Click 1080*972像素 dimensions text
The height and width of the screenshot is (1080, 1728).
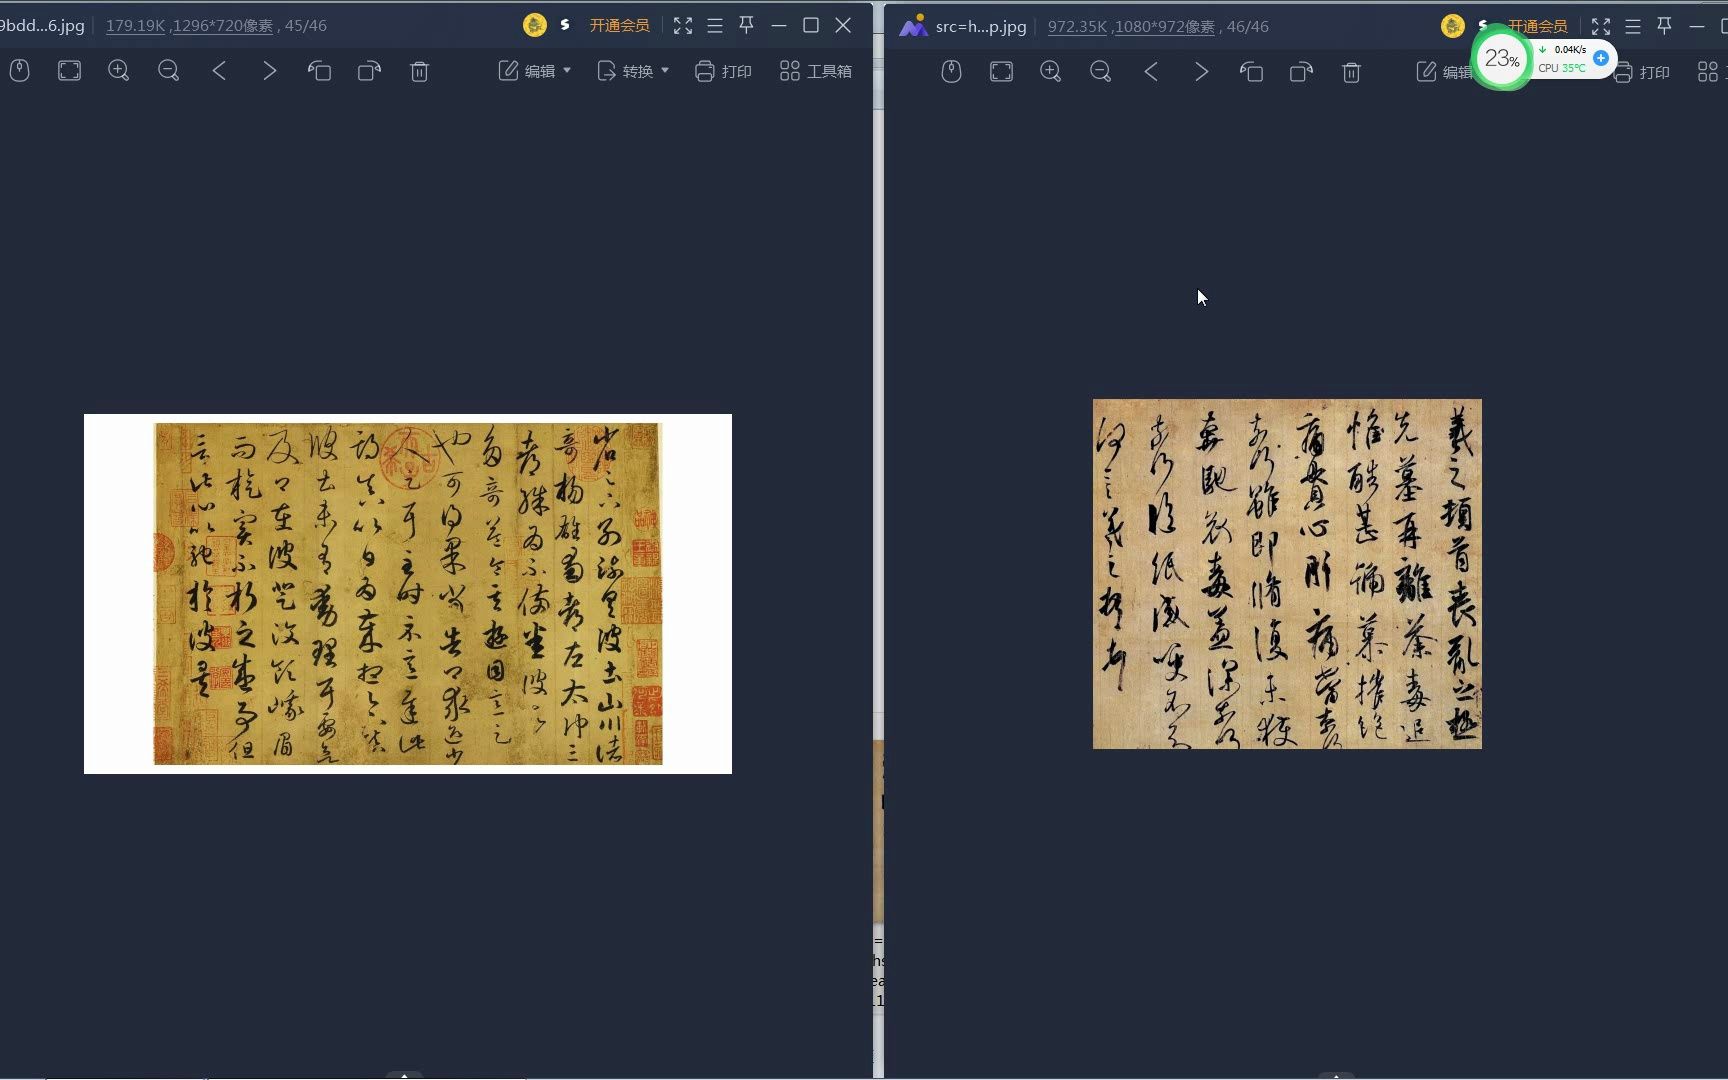click(1165, 27)
